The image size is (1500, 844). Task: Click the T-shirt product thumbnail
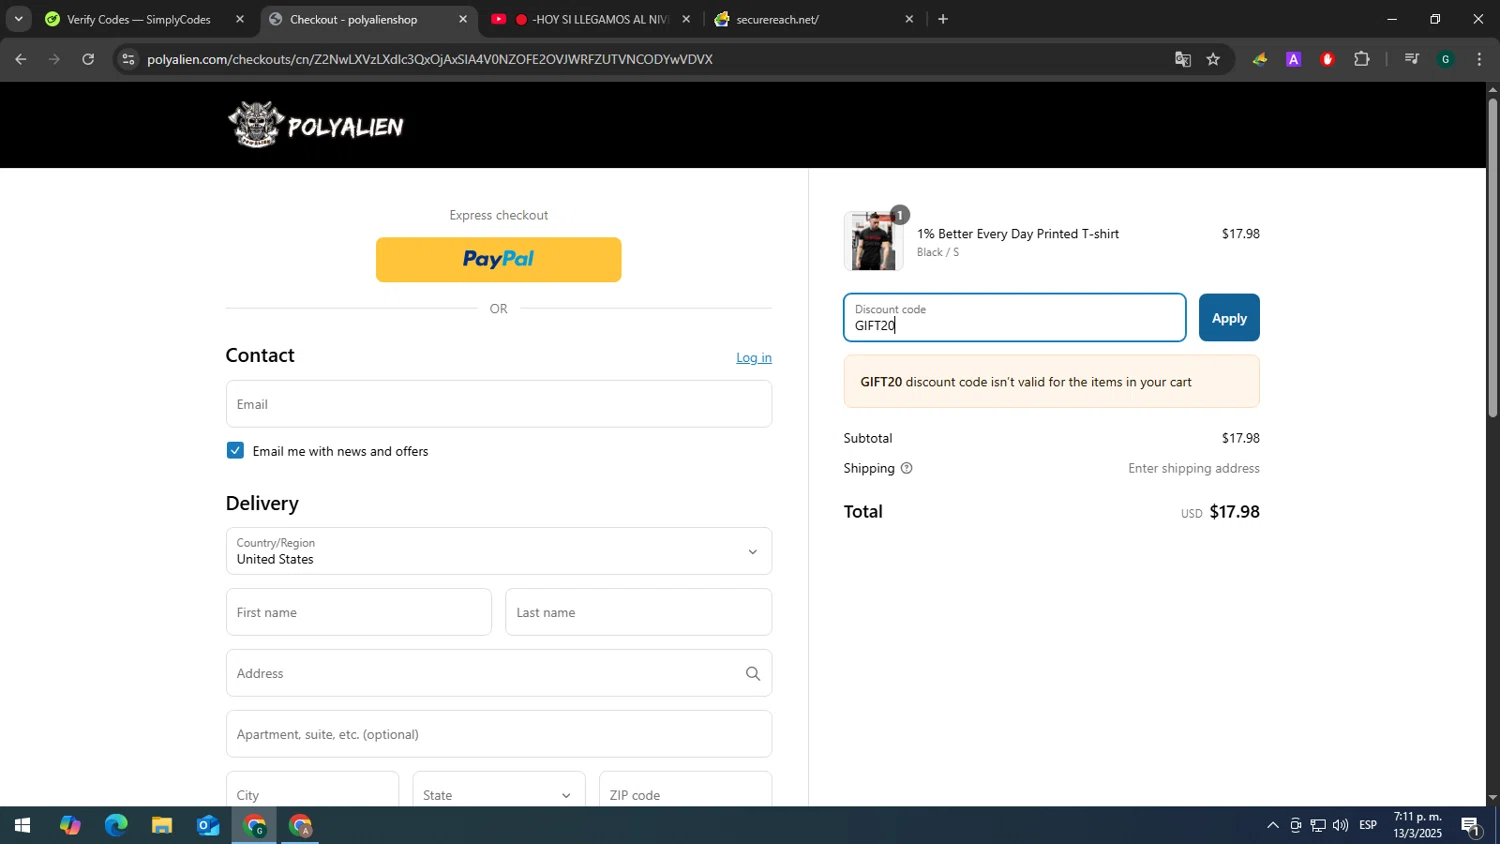click(x=873, y=241)
